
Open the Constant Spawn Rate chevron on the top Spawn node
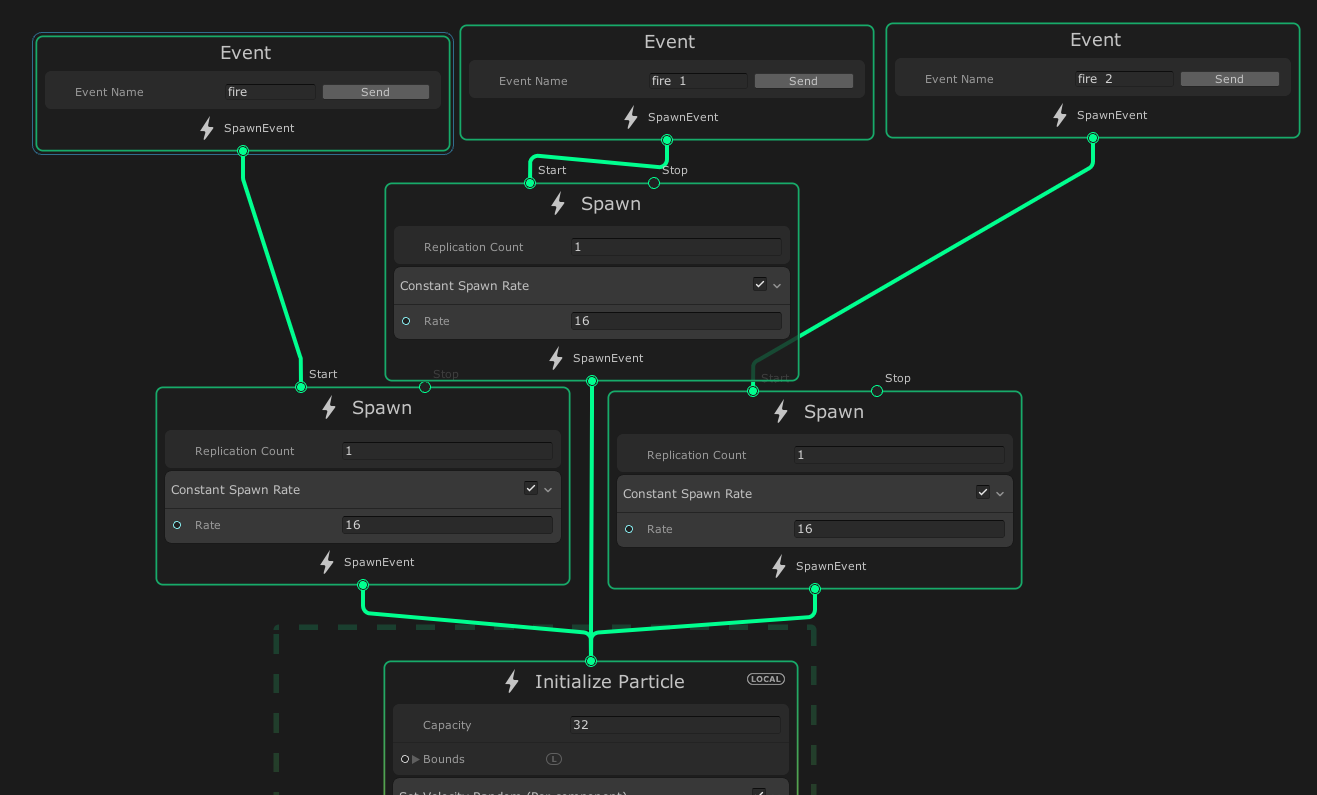point(775,285)
